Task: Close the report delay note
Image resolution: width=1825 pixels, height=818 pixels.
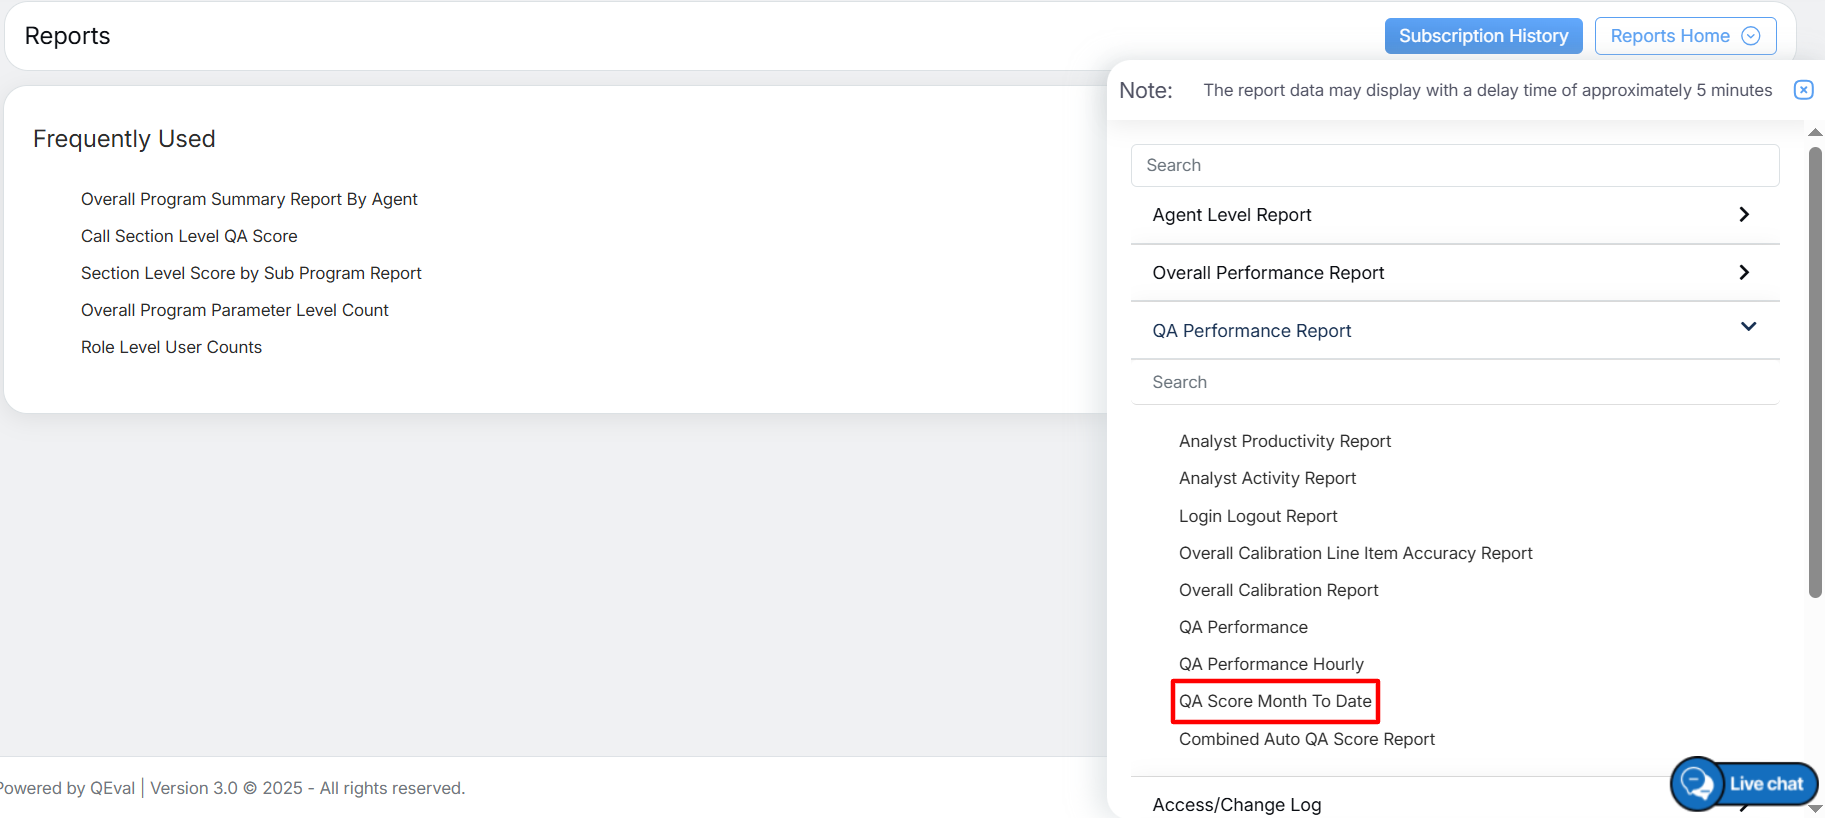Action: [x=1803, y=90]
